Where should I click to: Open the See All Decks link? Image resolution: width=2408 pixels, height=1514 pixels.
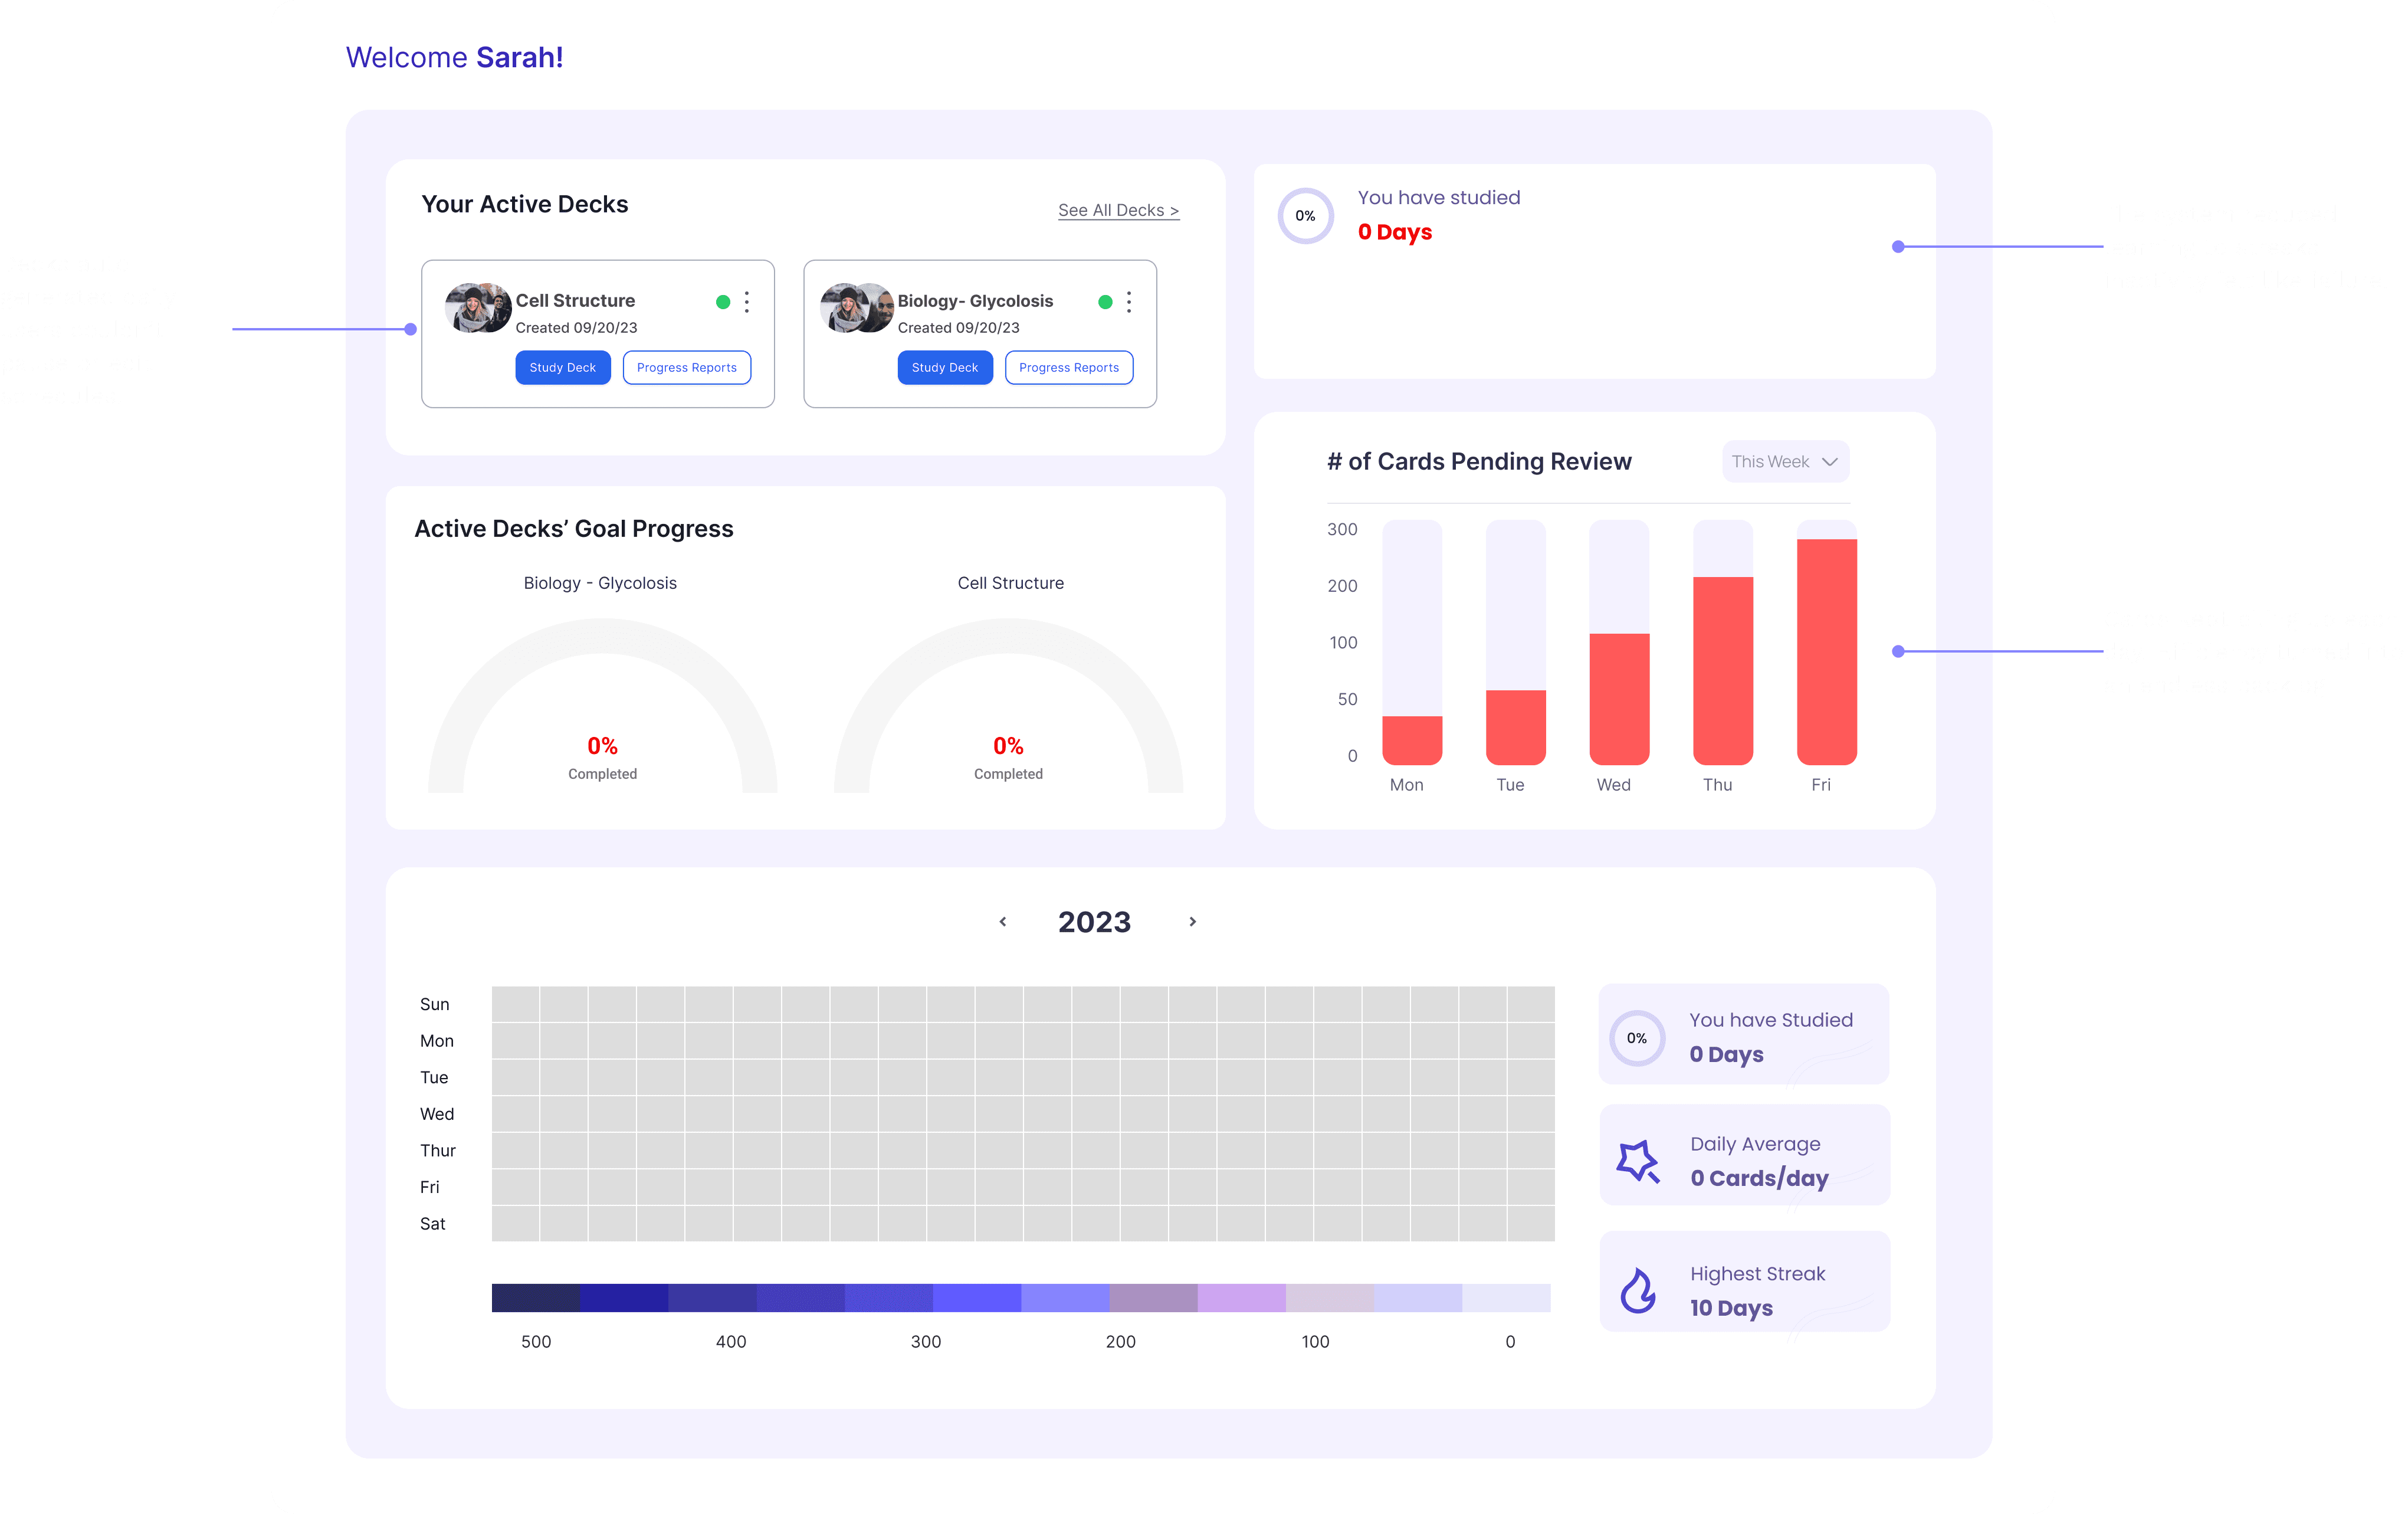[1118, 210]
